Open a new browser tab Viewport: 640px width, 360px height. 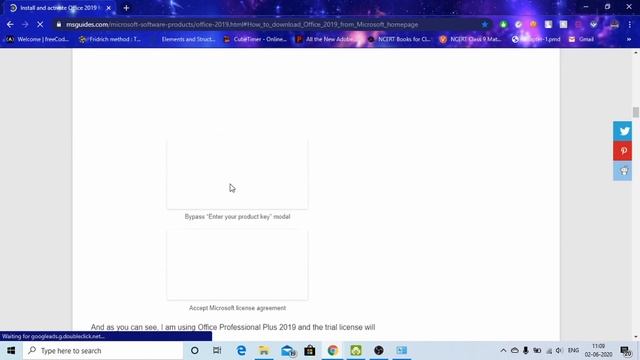(126, 8)
